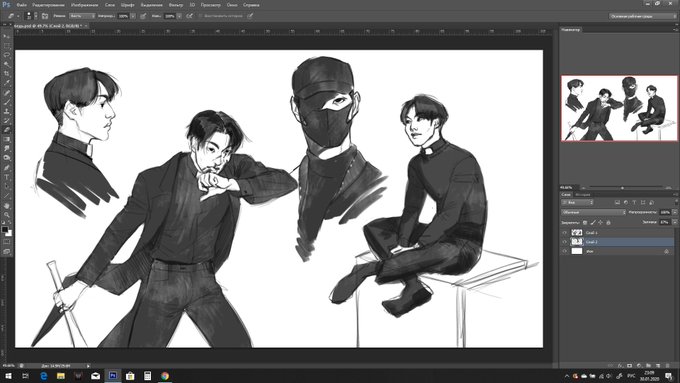Select the Rectangular Marquee tool

tap(7, 45)
